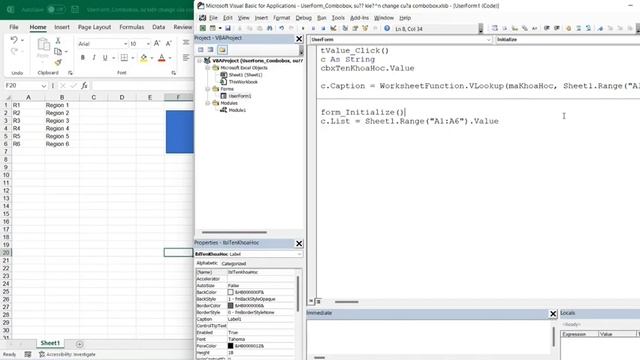Click the Break pause icon in VBA toolbar
640x360 pixels.
coord(313,28)
